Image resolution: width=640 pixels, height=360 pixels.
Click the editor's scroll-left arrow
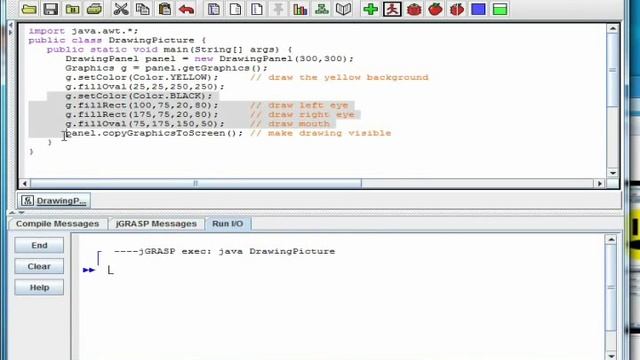[x=24, y=184]
